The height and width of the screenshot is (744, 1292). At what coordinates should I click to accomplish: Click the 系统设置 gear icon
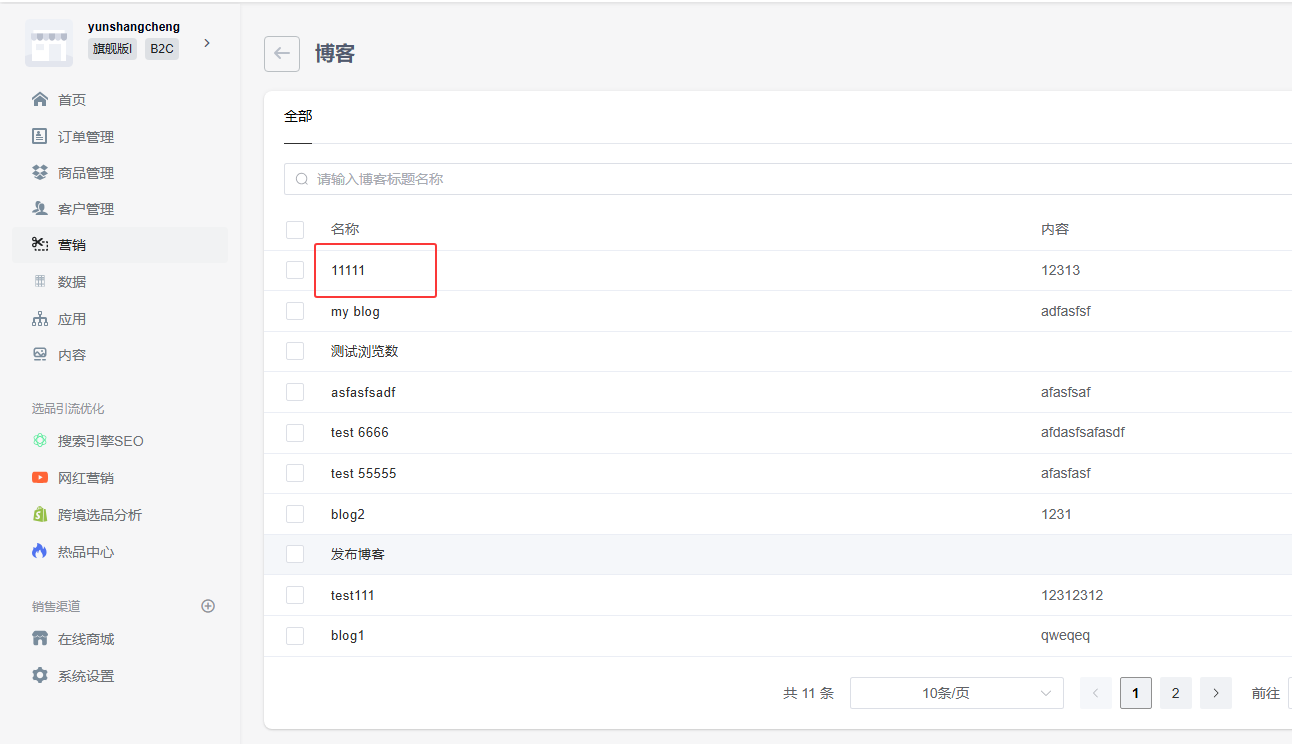point(40,676)
